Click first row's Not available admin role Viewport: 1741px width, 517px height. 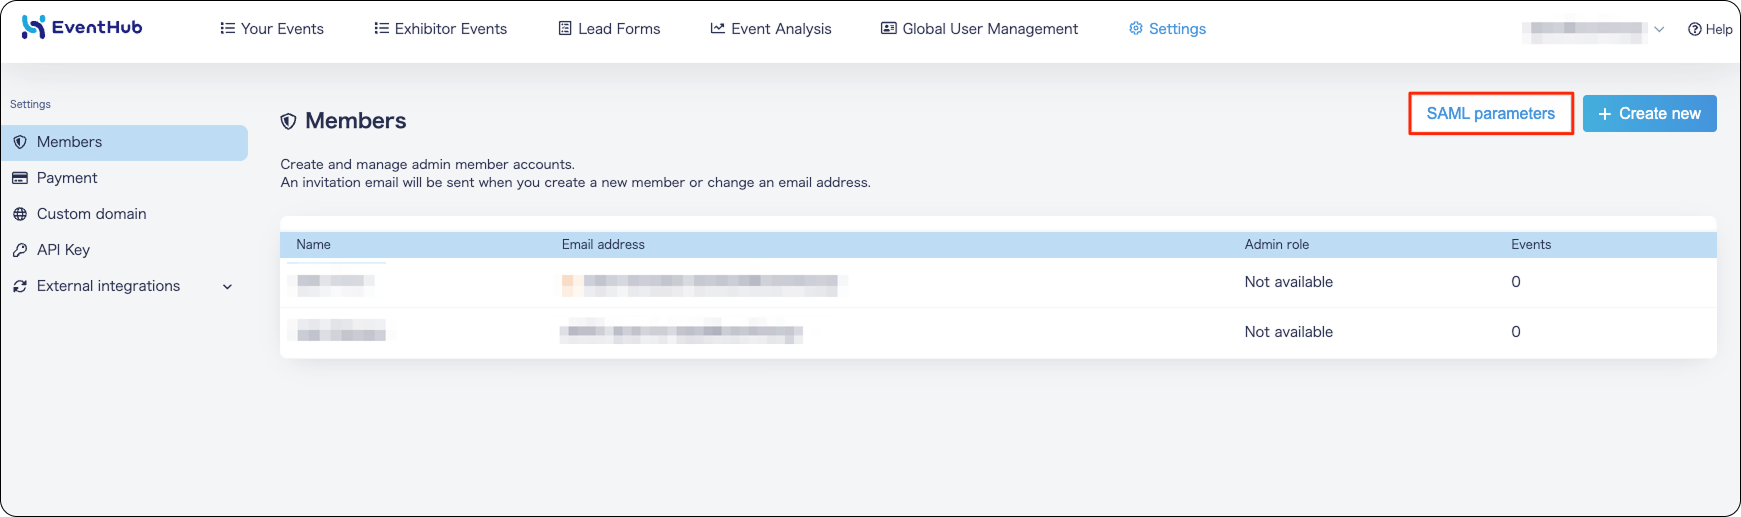pyautogui.click(x=1289, y=282)
